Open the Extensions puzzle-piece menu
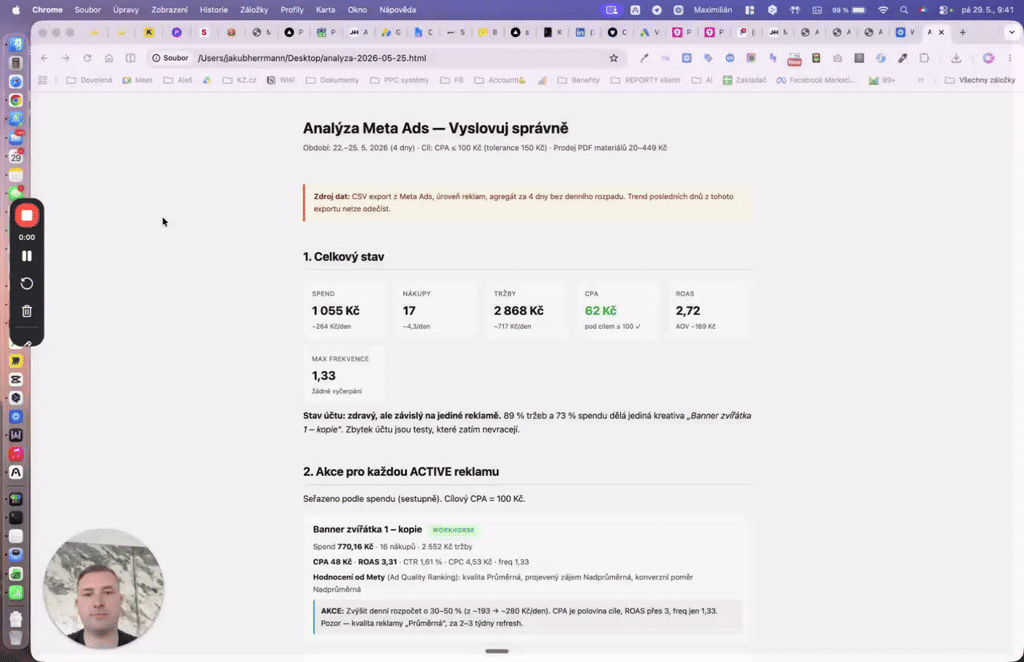Viewport: 1024px width, 662px height. pos(924,58)
